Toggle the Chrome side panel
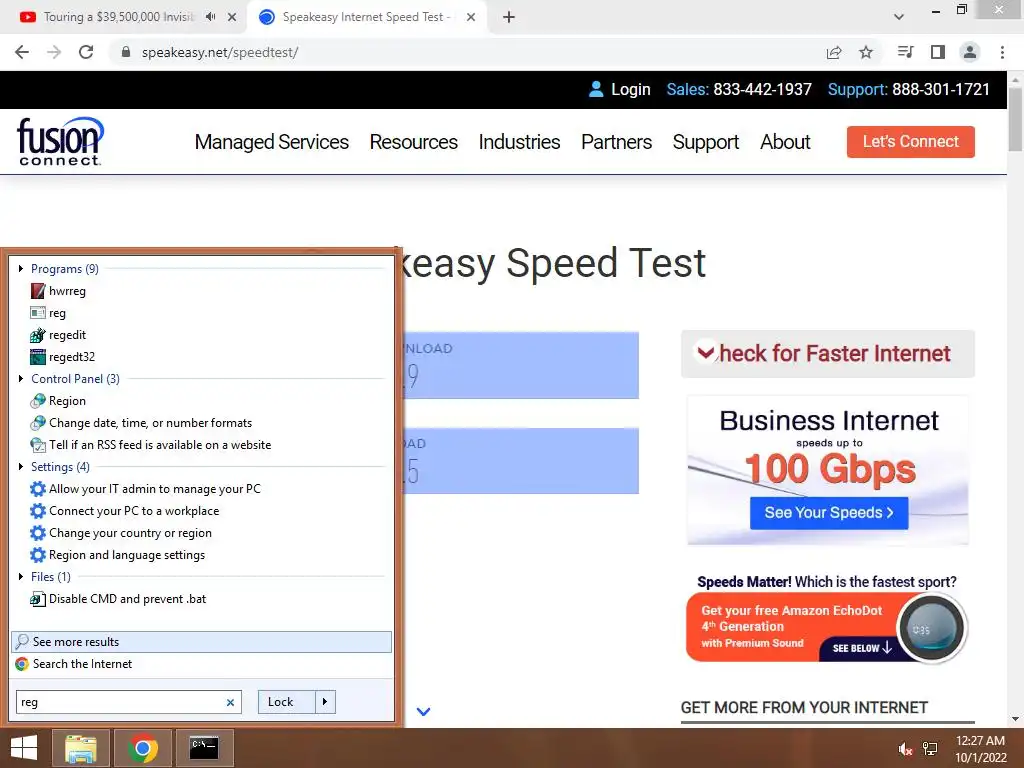 (938, 52)
